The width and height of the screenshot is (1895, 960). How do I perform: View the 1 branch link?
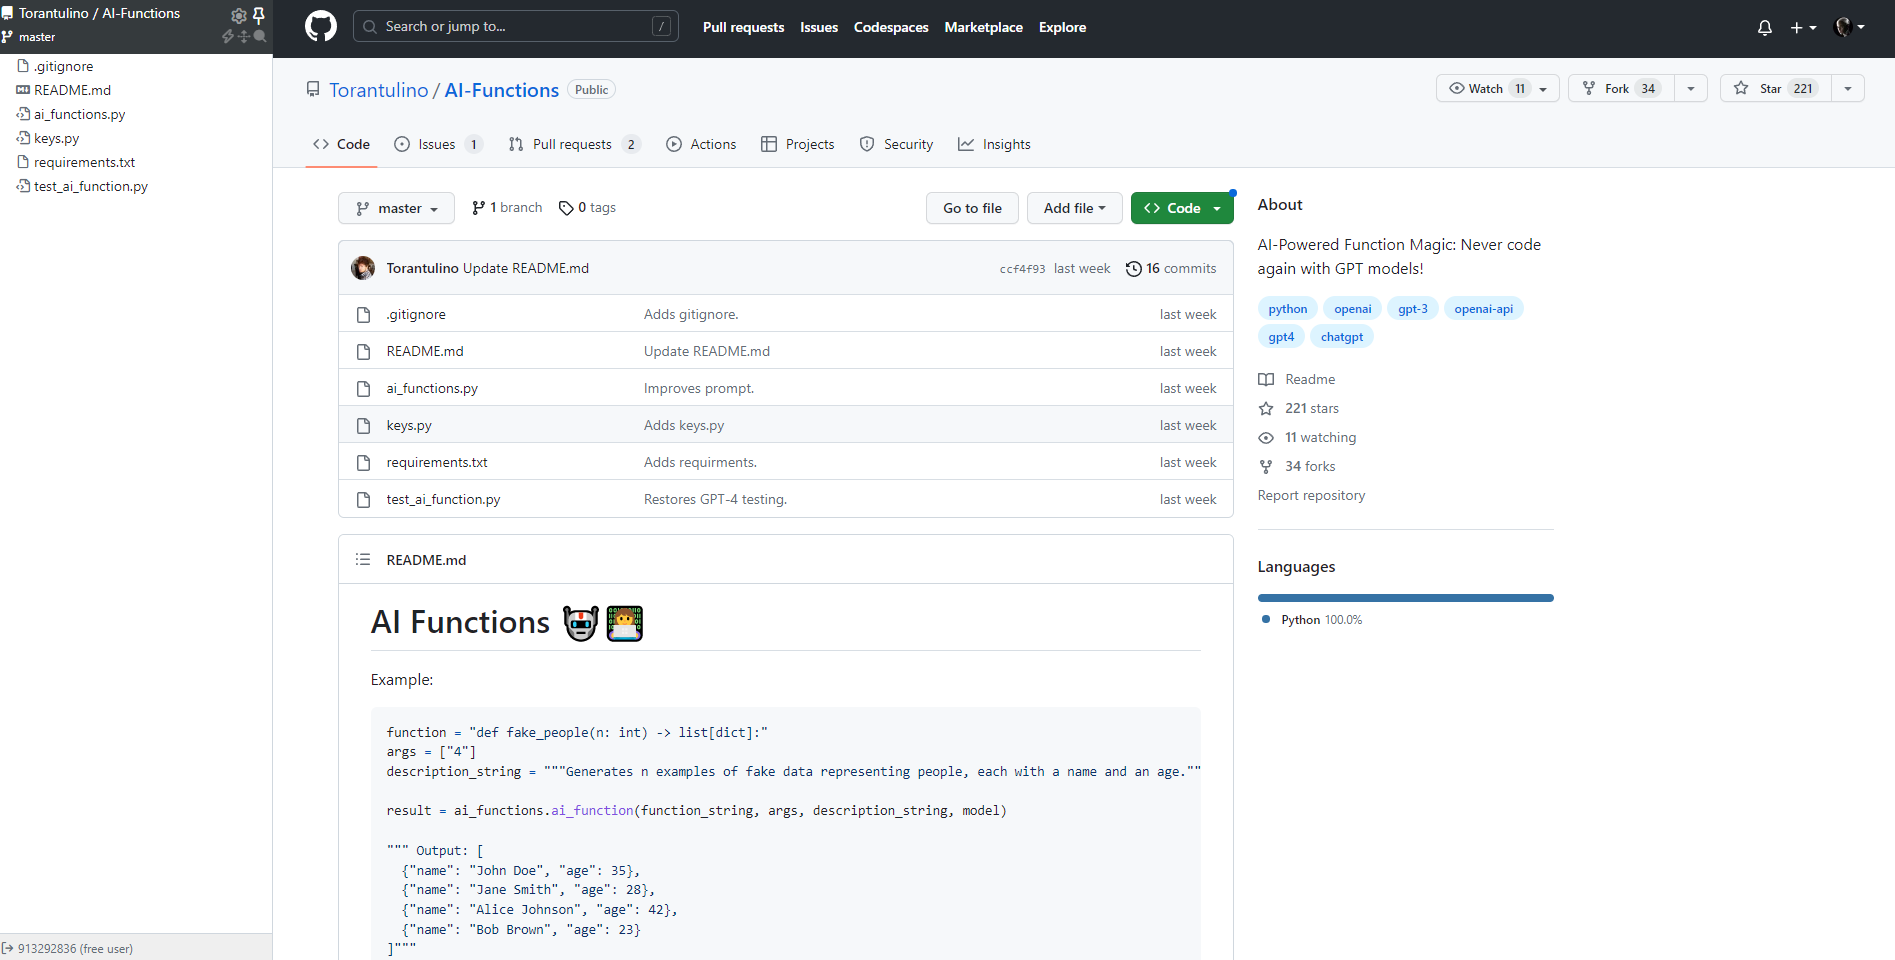pyautogui.click(x=507, y=208)
